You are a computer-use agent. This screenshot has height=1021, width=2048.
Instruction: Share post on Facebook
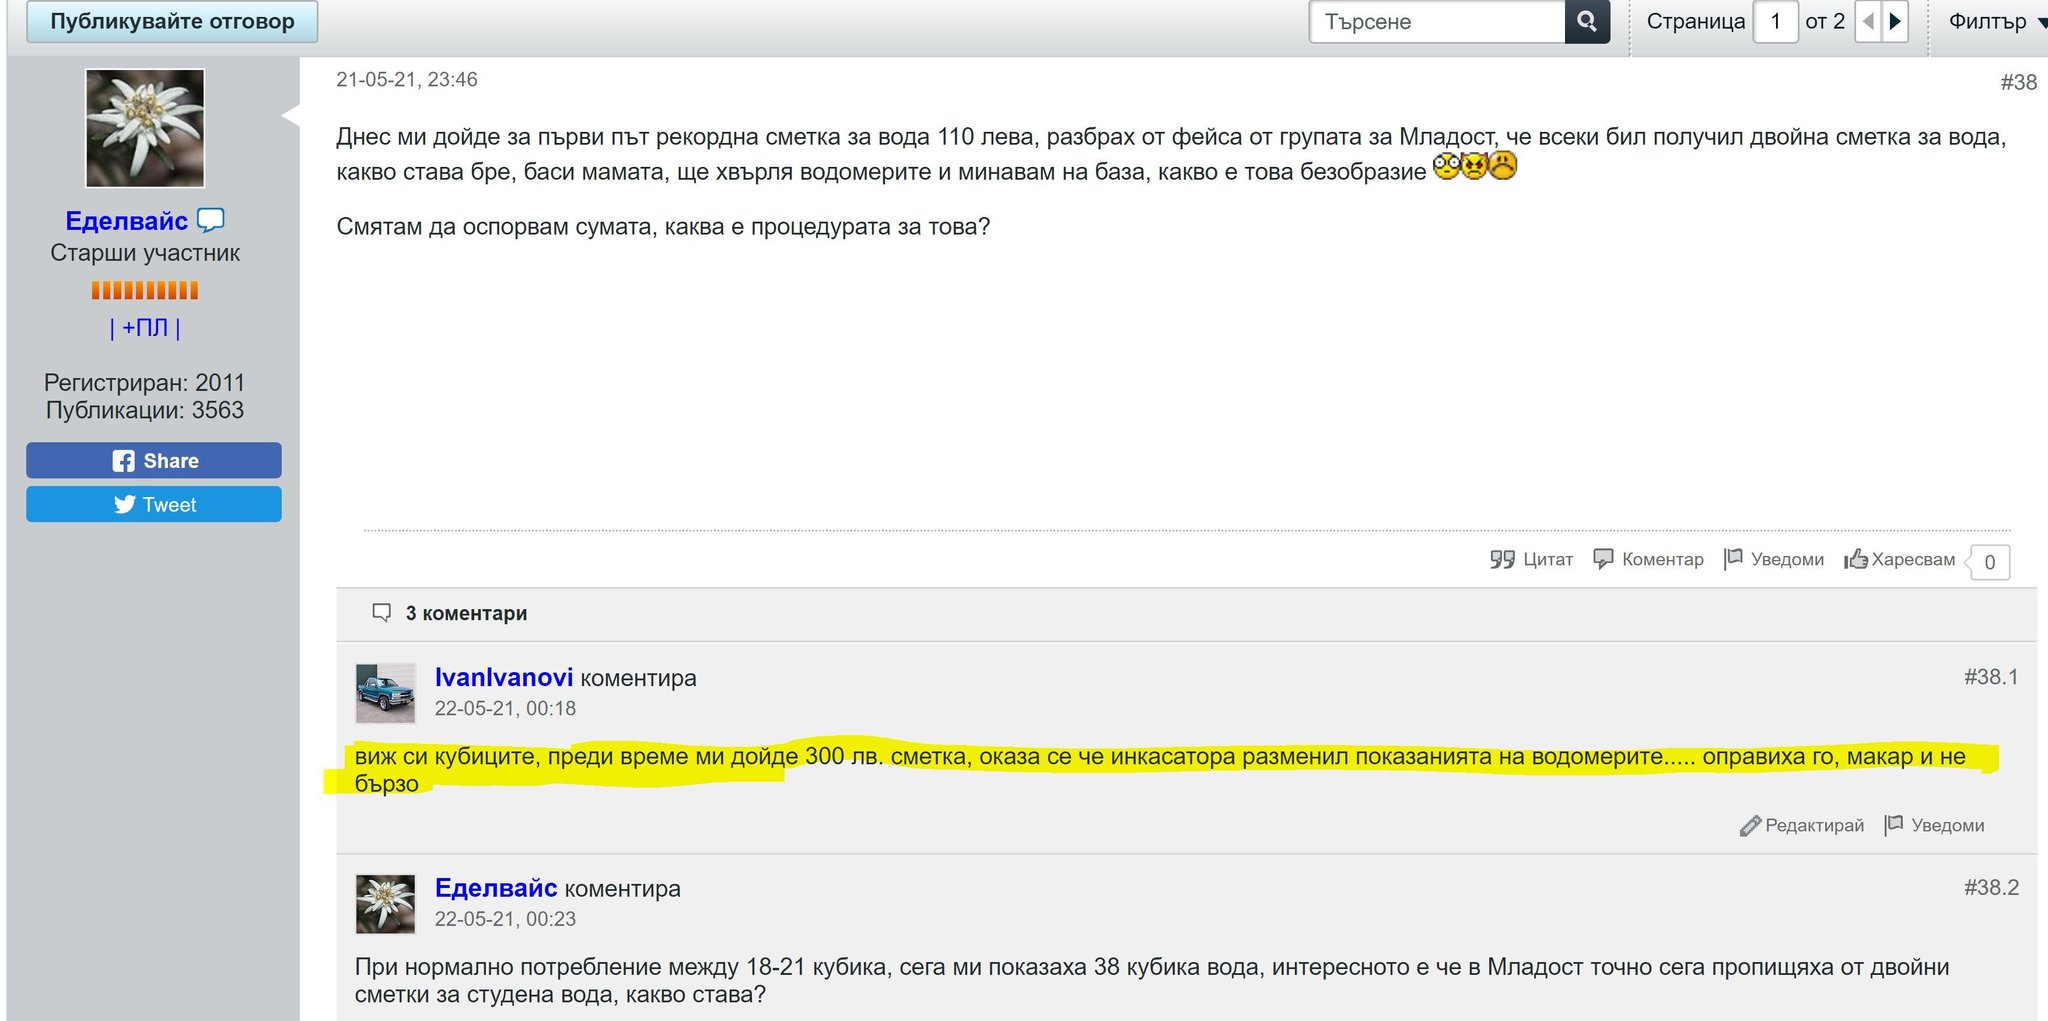[154, 460]
